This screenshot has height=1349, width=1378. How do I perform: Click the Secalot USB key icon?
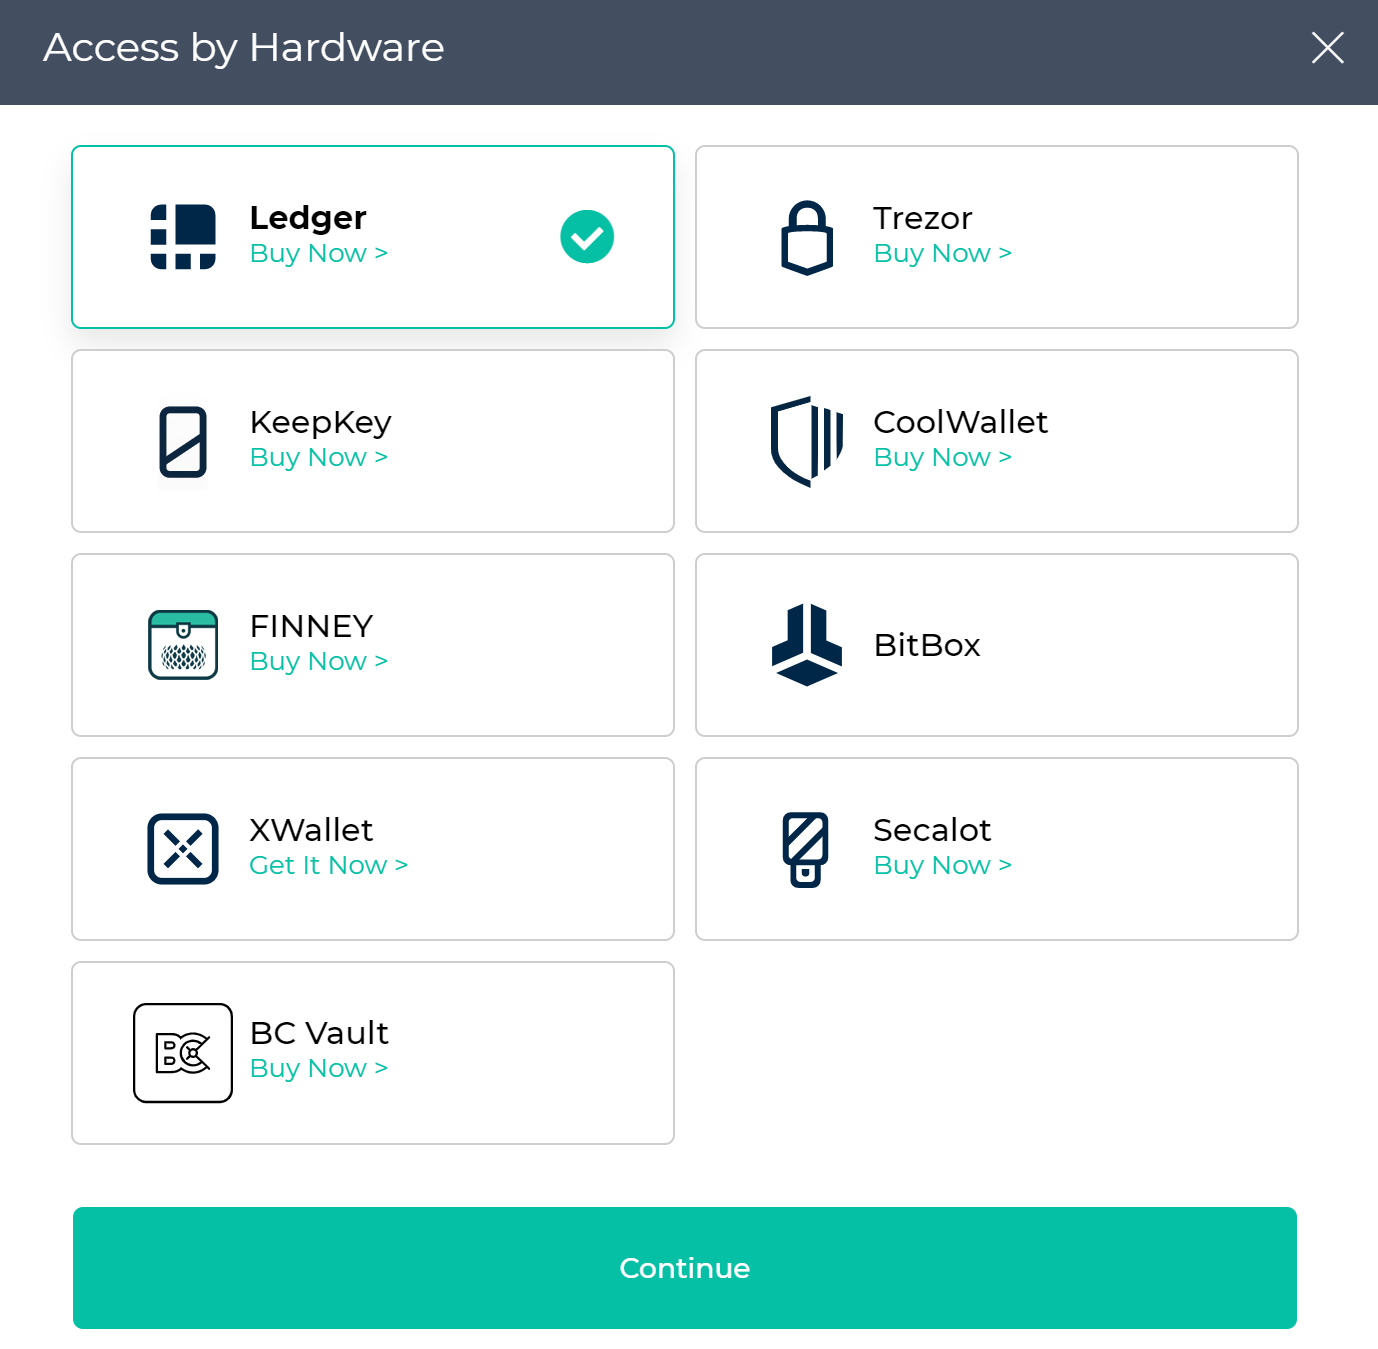806,849
